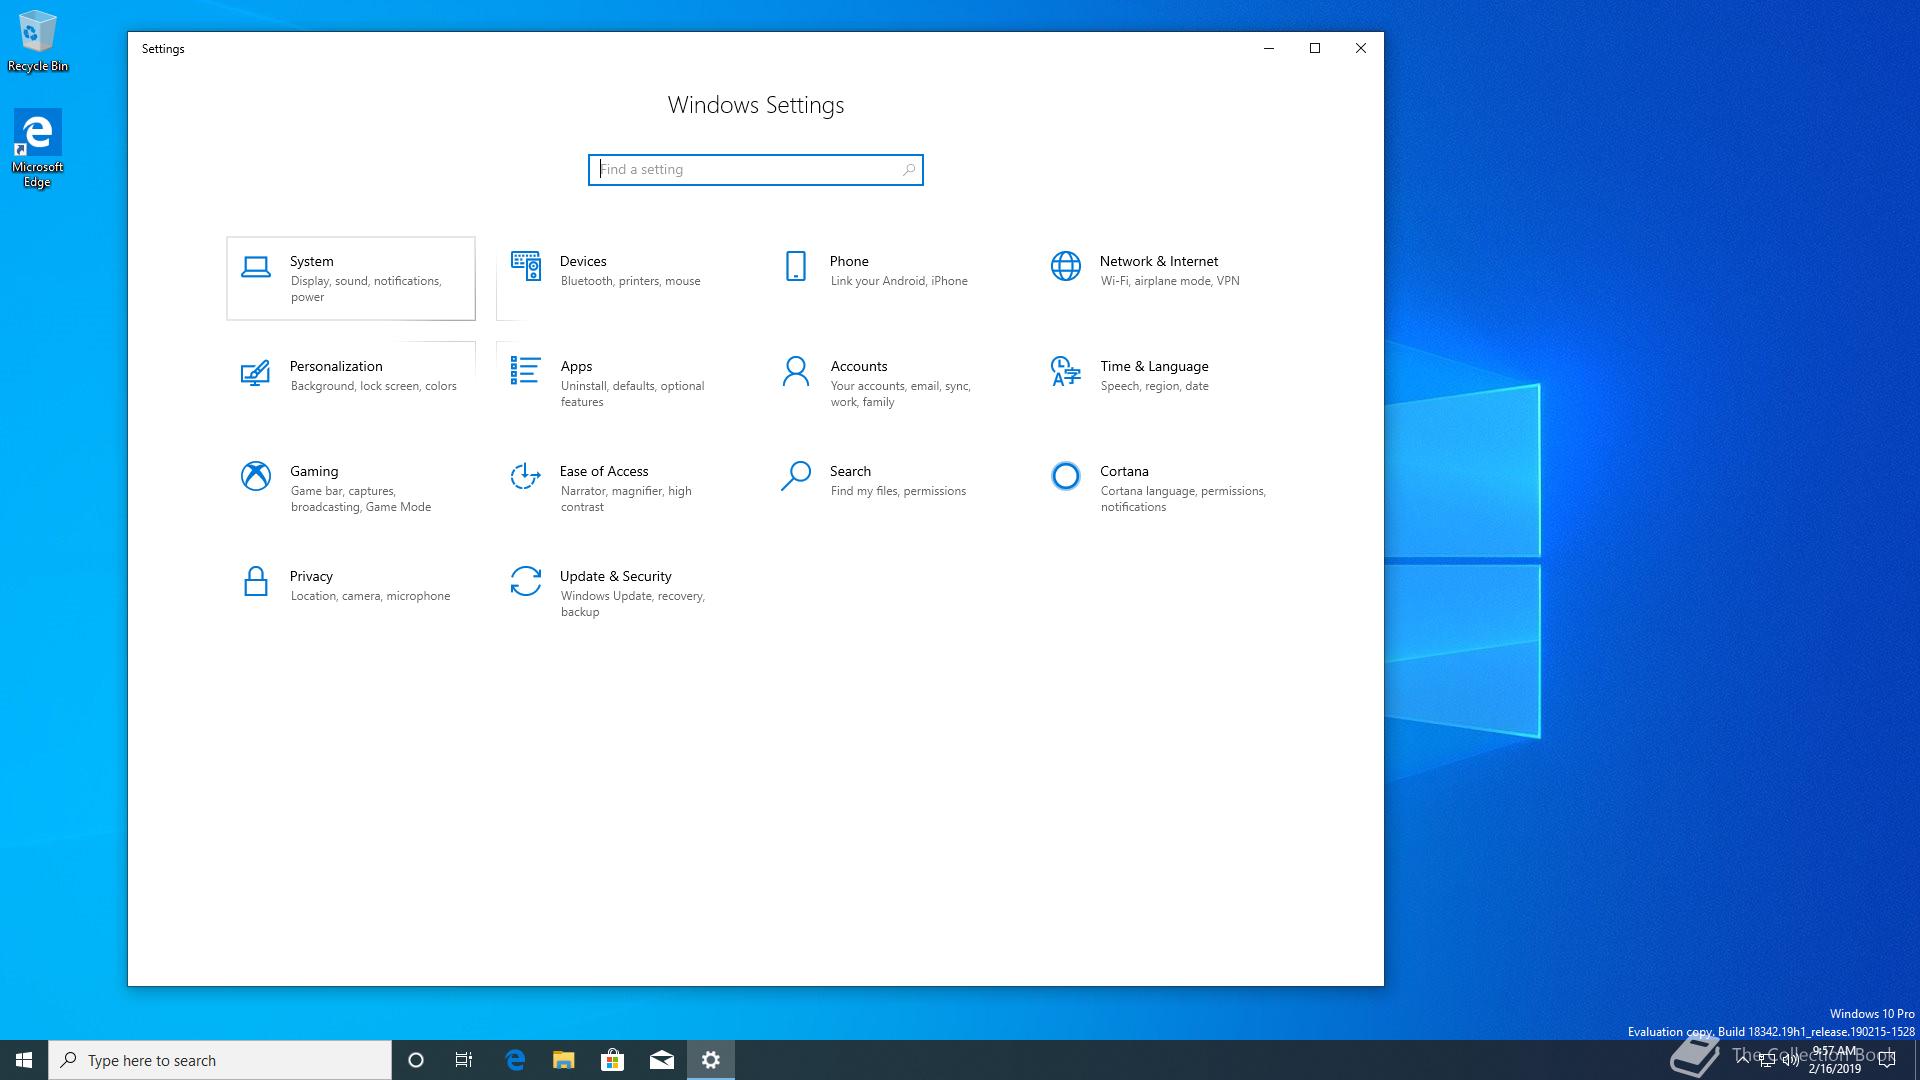This screenshot has height=1080, width=1920.
Task: Click the taskbar 'Type here to search' box
Action: coord(220,1060)
